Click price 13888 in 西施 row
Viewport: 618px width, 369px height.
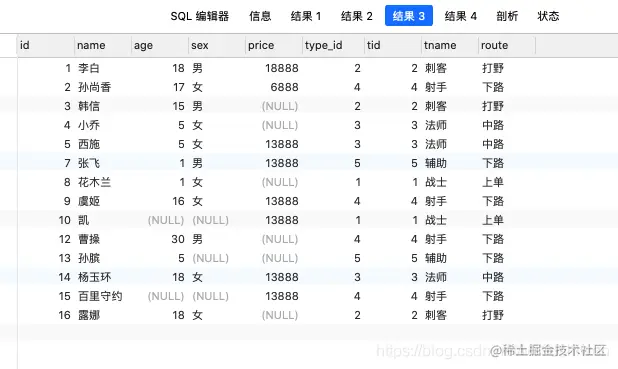282,144
